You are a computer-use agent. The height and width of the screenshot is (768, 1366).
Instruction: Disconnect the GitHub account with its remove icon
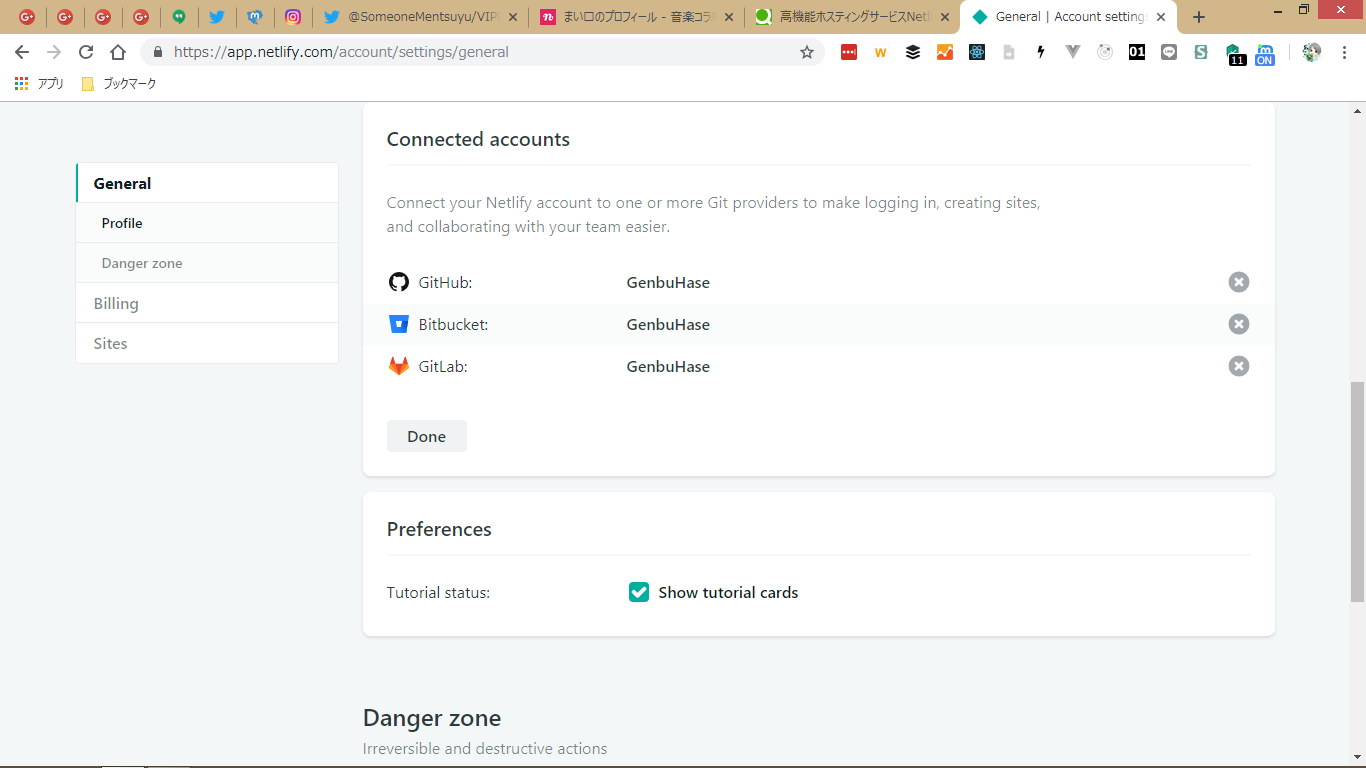tap(1238, 282)
